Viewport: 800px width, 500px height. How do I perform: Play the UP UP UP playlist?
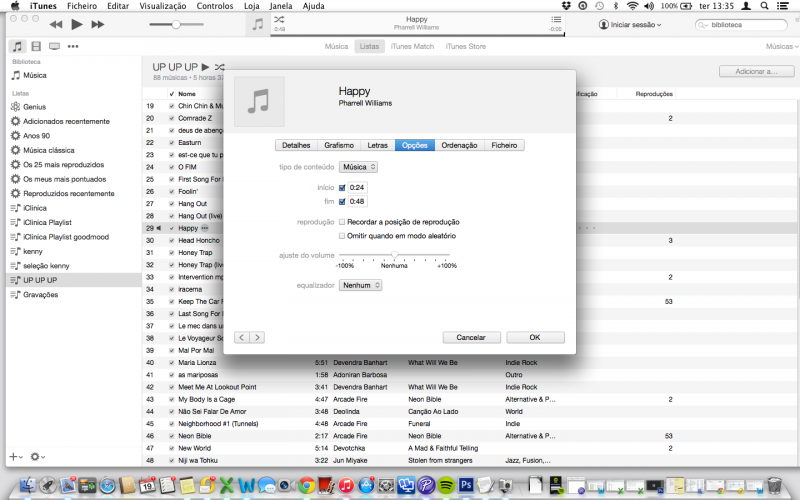[x=205, y=67]
